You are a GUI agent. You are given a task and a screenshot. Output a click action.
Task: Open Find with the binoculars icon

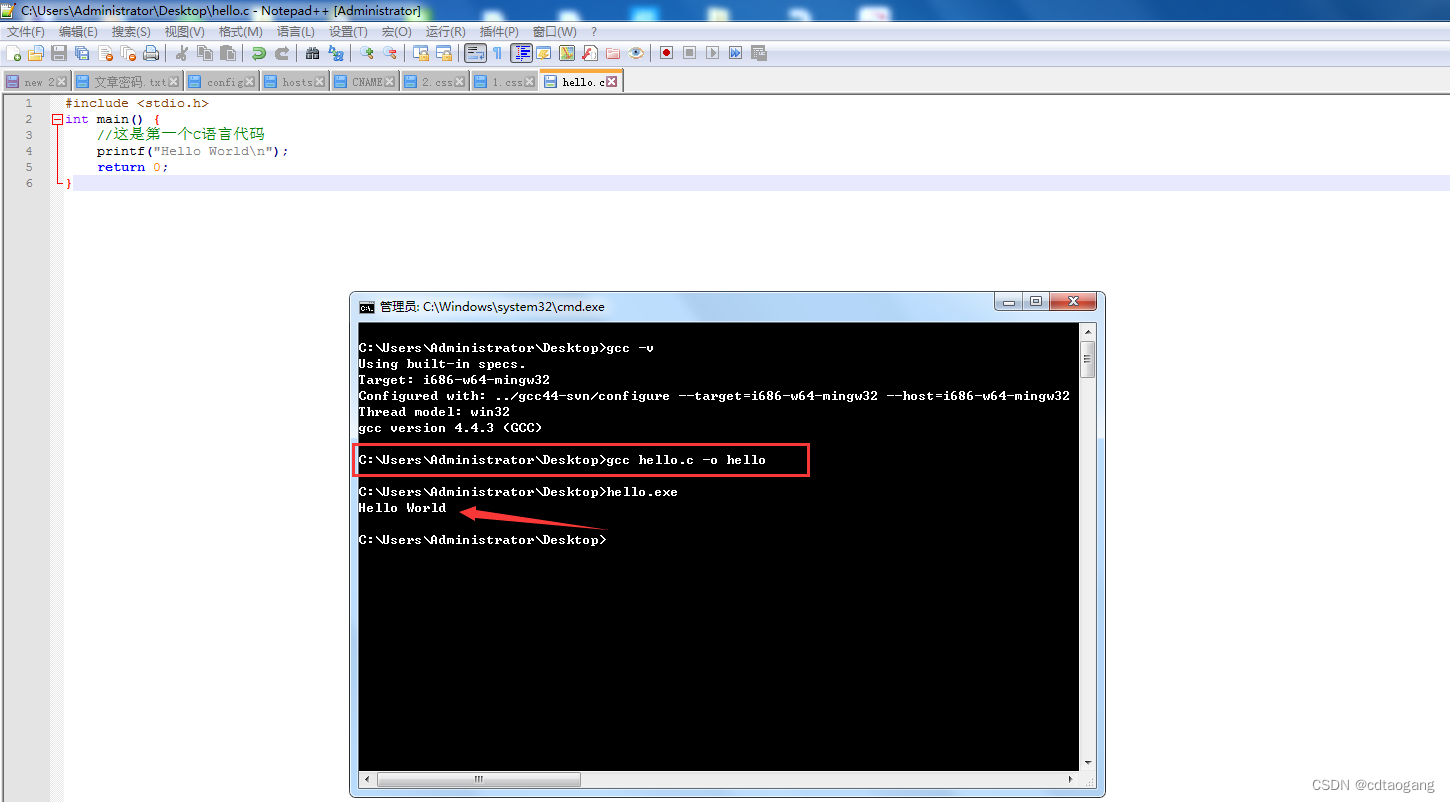point(313,53)
